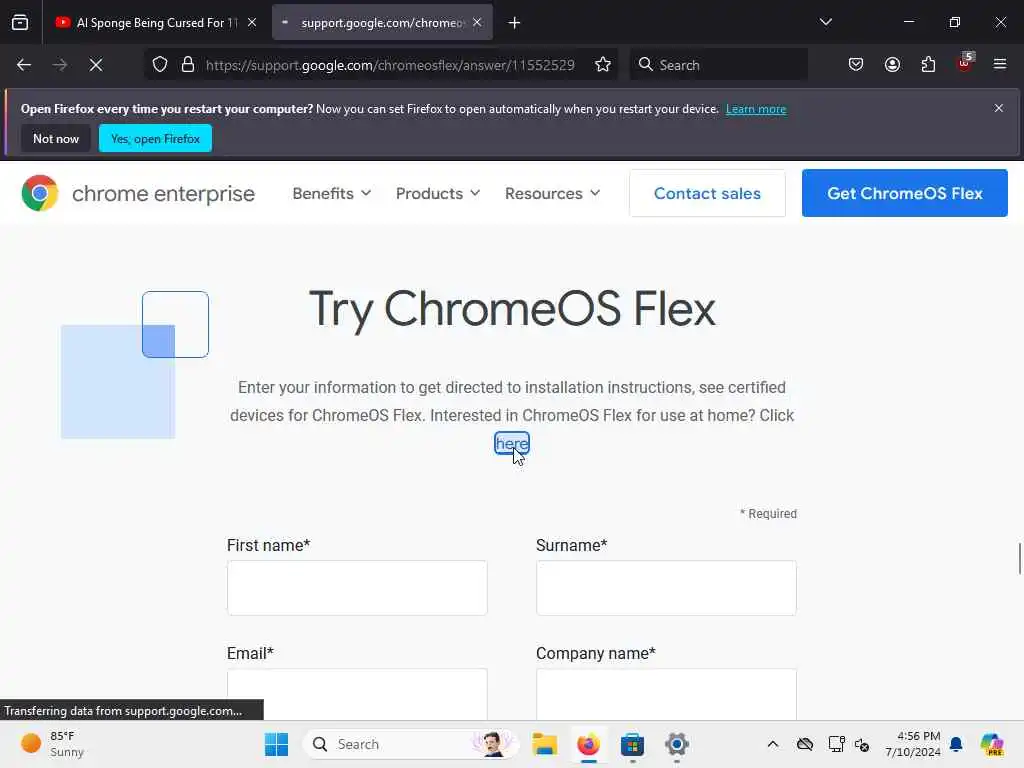The width and height of the screenshot is (1024, 768).
Task: Close the AI Sponge YouTube tab
Action: tap(252, 22)
